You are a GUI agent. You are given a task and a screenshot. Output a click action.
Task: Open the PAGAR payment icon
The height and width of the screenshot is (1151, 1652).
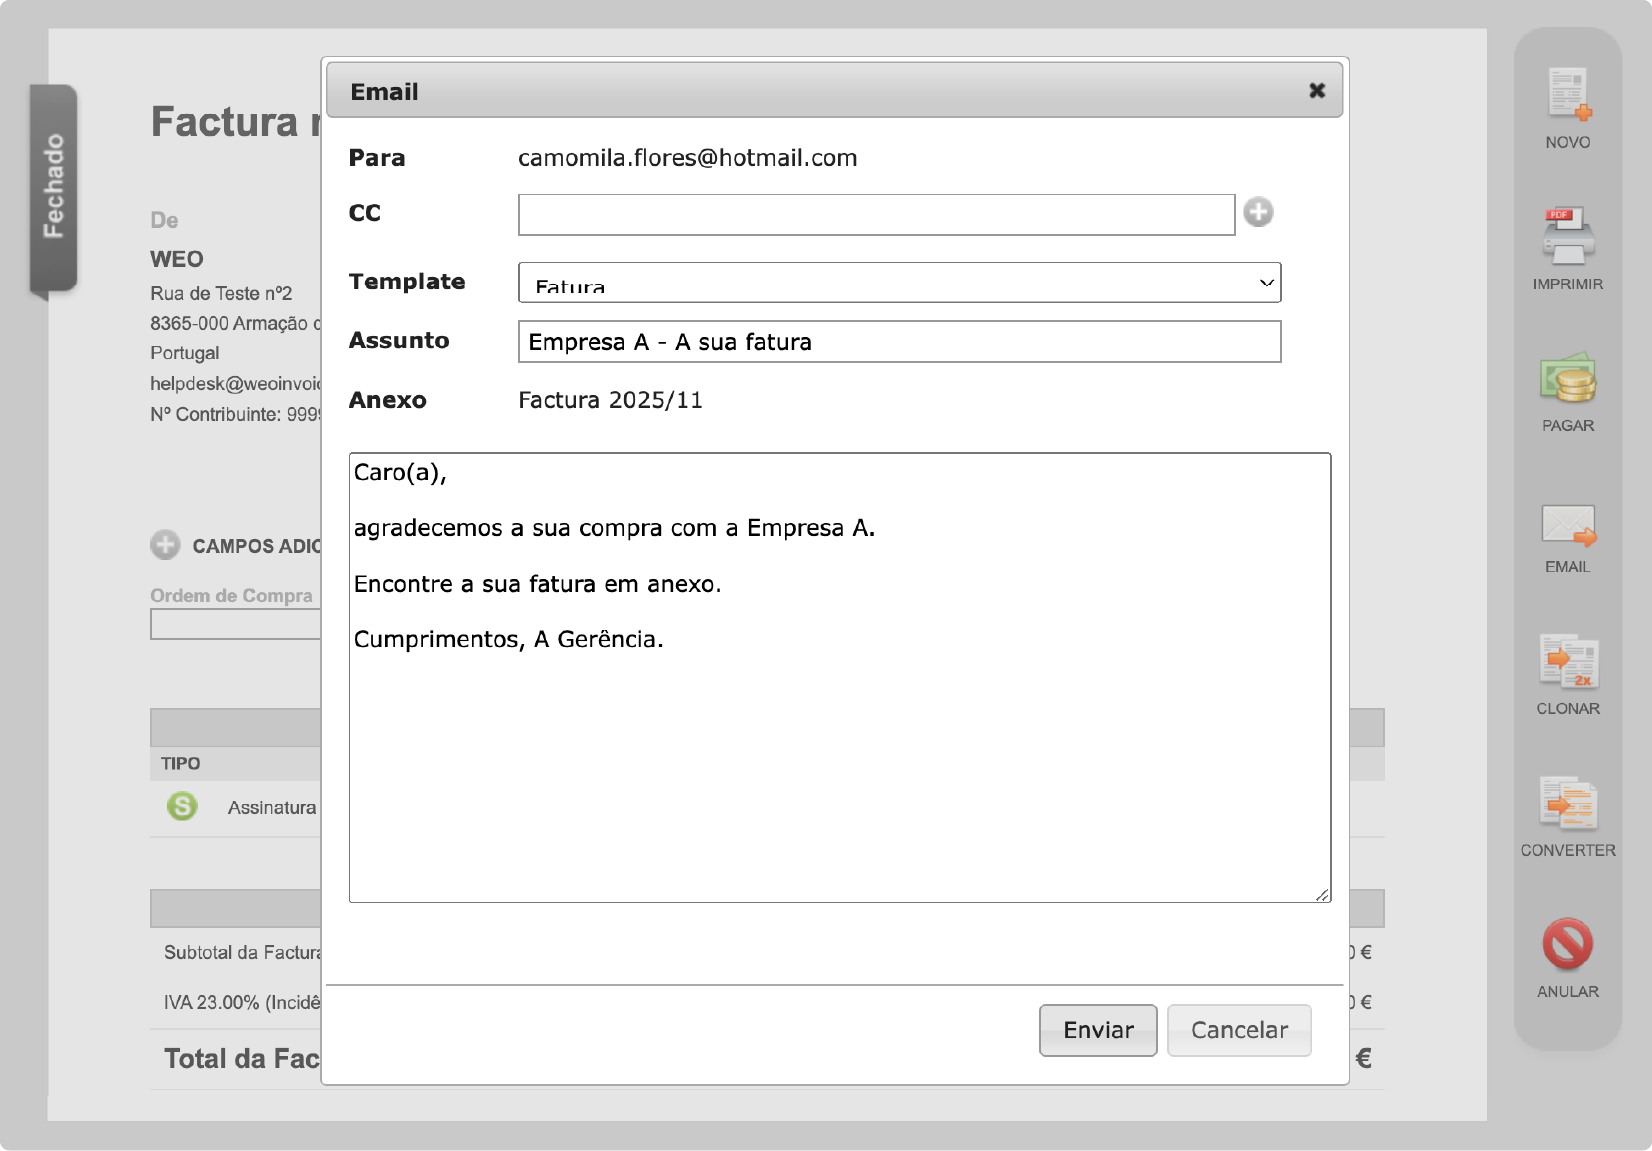tap(1567, 379)
